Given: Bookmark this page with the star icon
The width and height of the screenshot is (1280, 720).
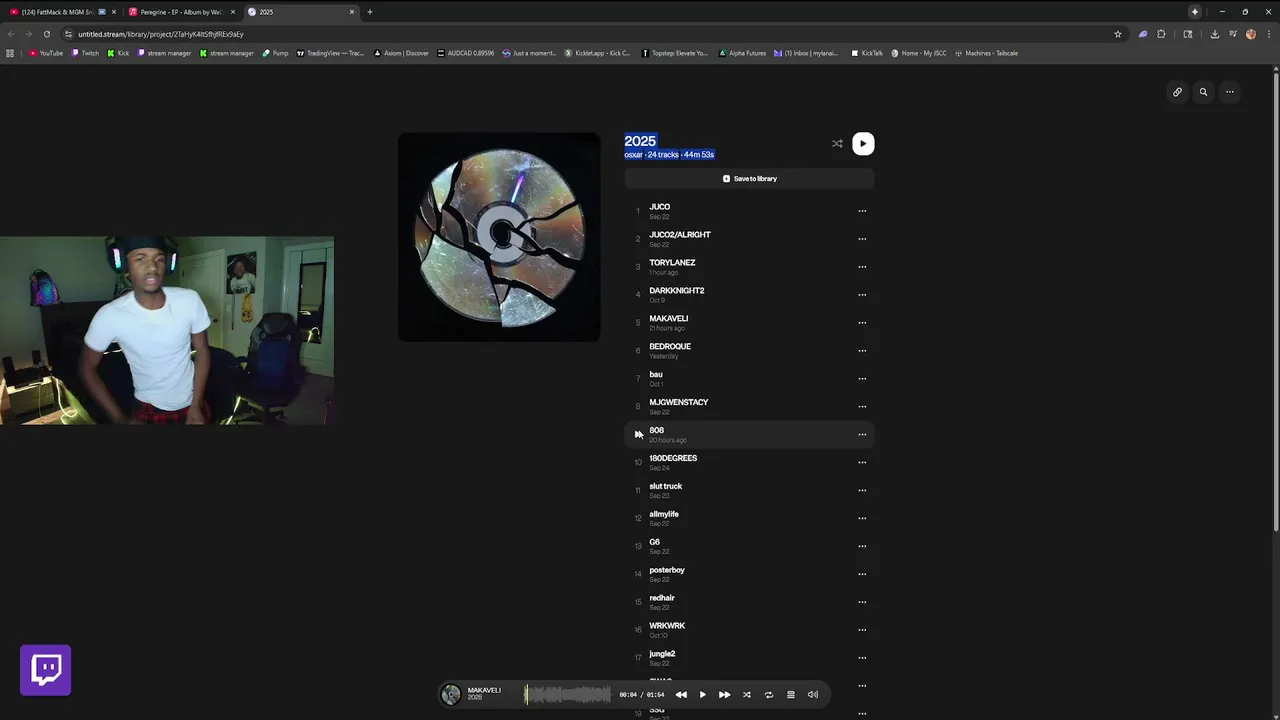Looking at the screenshot, I should (1118, 34).
